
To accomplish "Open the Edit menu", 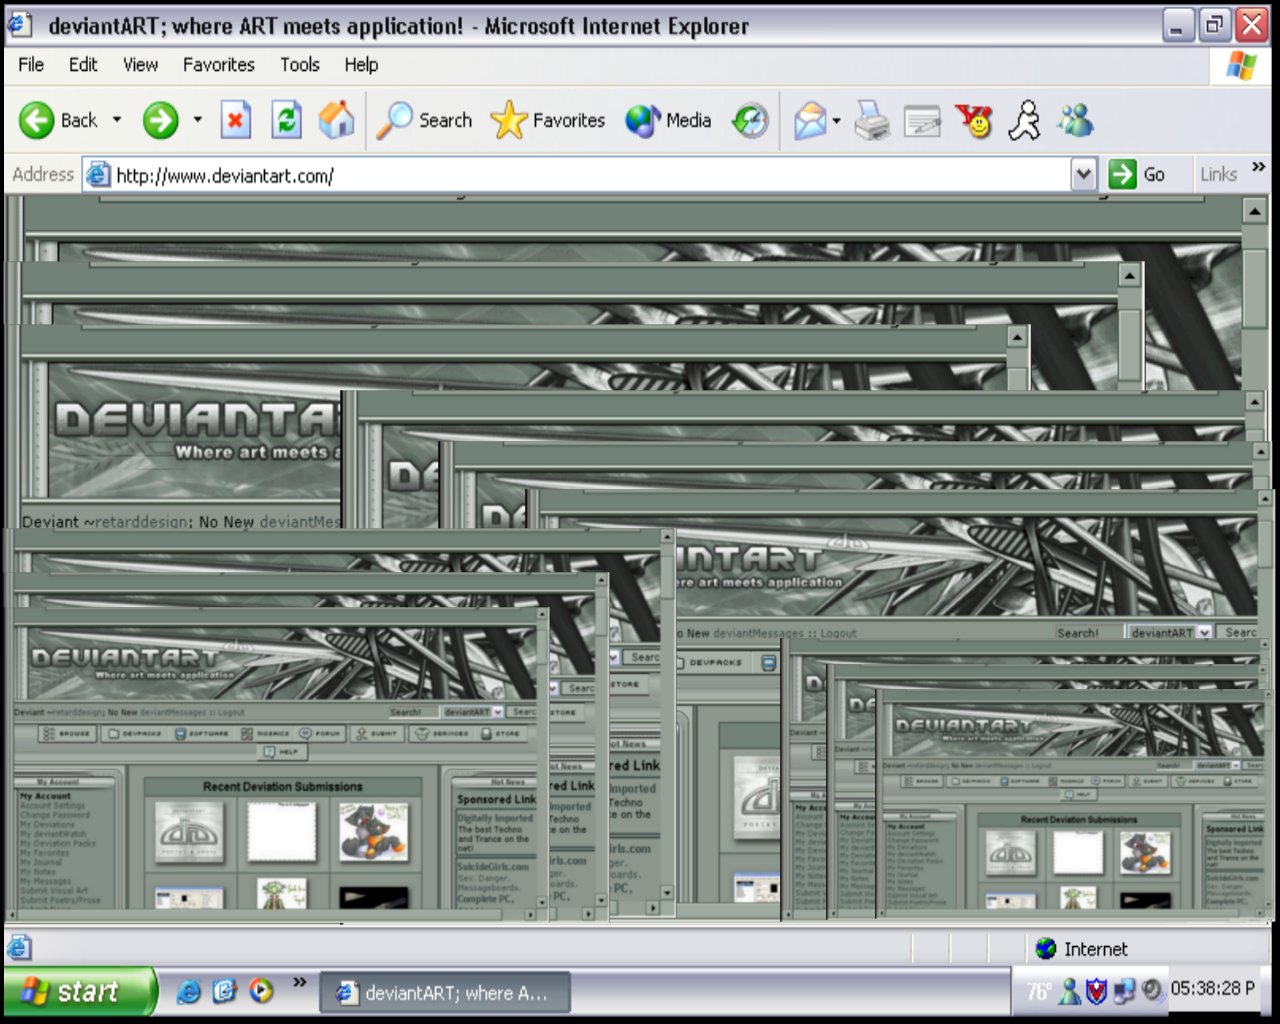I will pyautogui.click(x=83, y=65).
